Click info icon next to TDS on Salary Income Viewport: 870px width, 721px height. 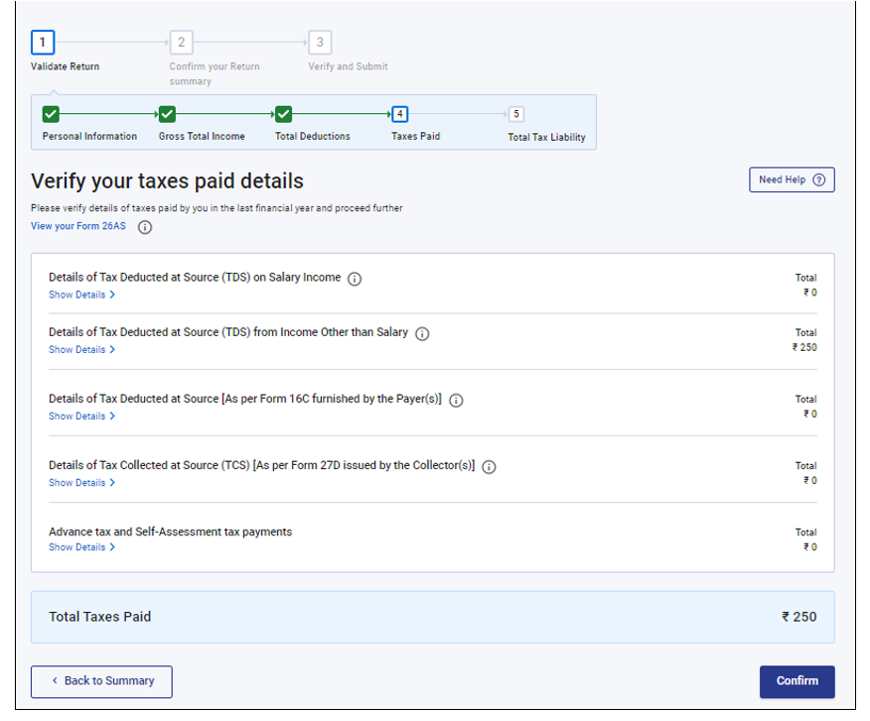pyautogui.click(x=354, y=279)
